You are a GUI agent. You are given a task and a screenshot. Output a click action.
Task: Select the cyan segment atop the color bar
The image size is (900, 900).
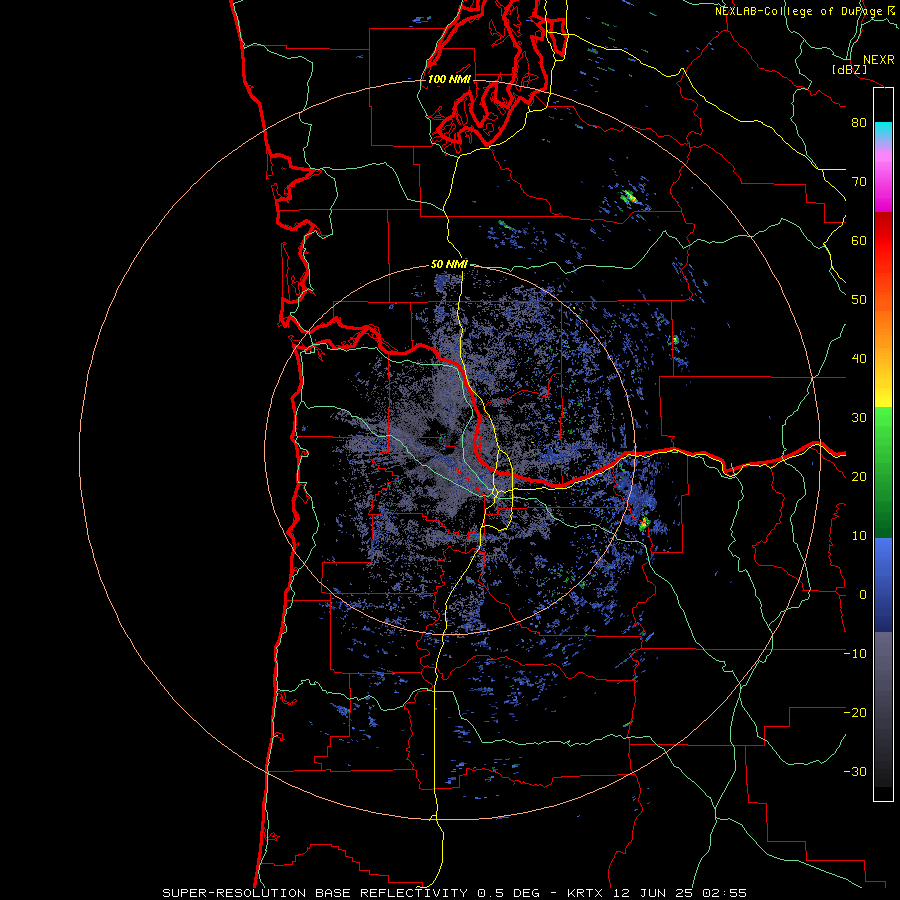[883, 131]
